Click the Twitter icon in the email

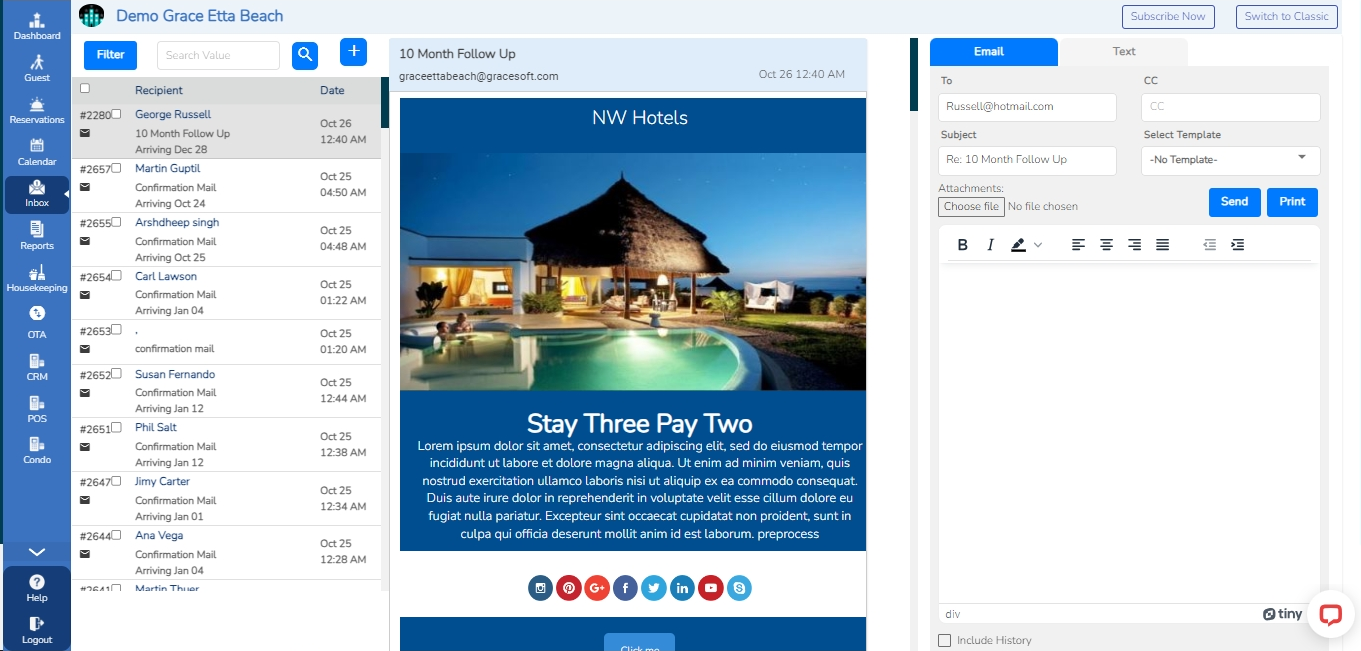click(x=653, y=588)
